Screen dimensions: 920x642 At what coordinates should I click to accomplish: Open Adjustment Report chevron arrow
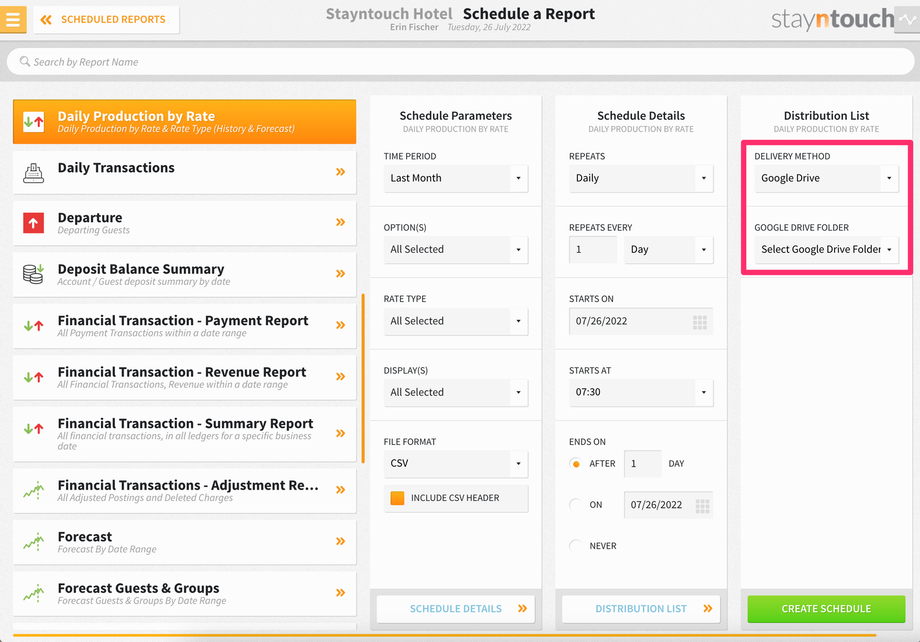[340, 490]
